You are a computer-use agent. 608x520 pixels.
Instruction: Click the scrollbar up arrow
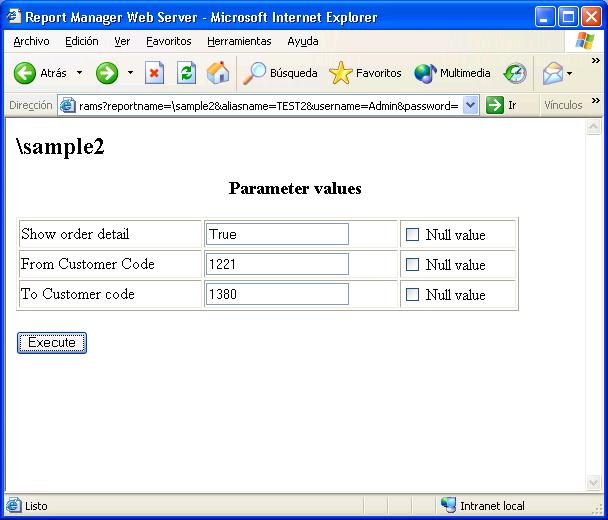click(593, 126)
